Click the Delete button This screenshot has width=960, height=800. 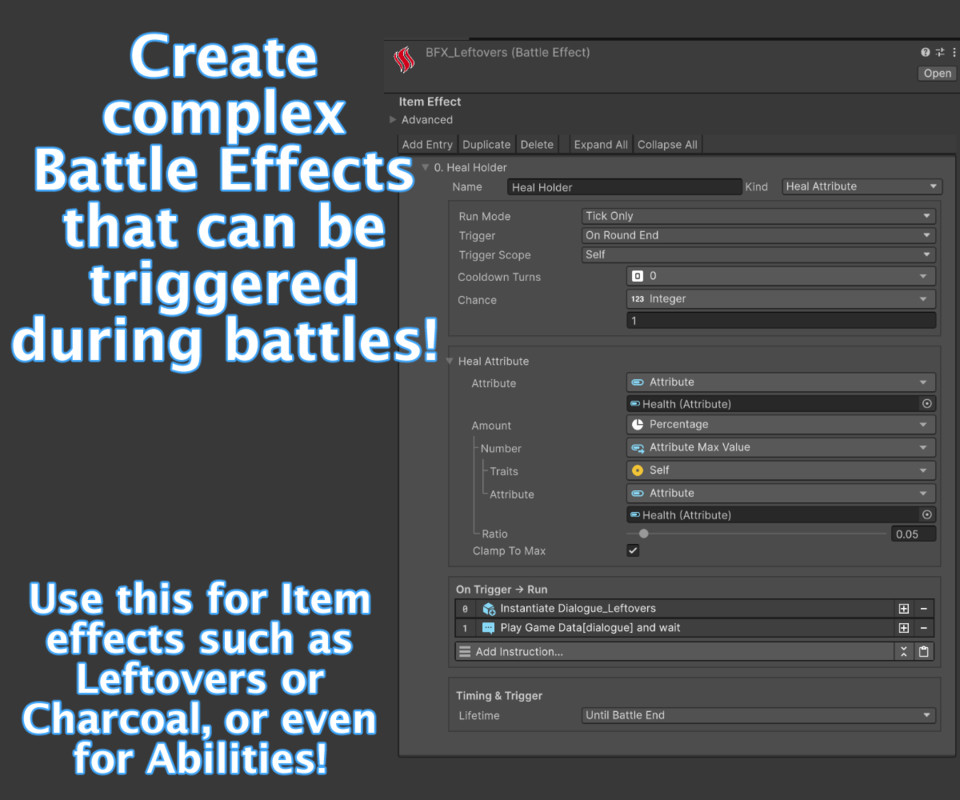click(537, 144)
